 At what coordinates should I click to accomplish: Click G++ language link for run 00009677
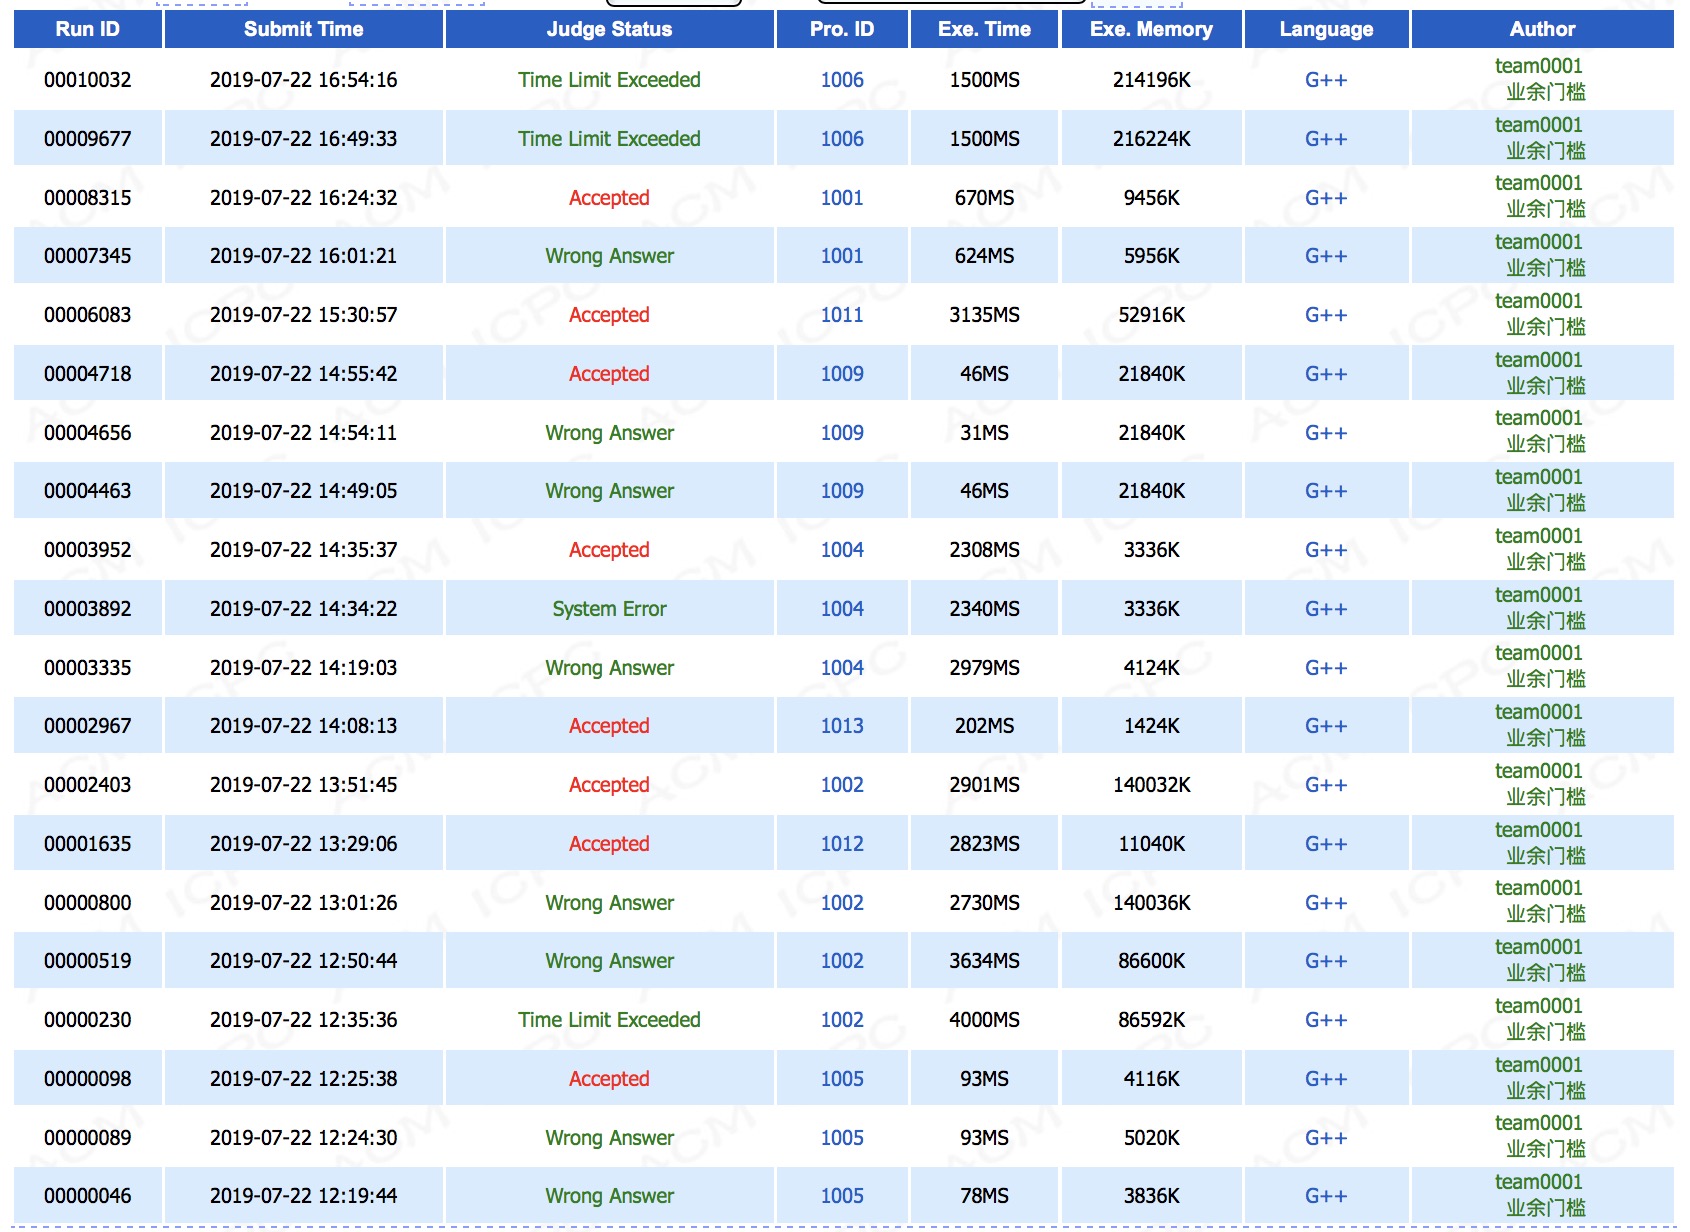pyautogui.click(x=1325, y=139)
